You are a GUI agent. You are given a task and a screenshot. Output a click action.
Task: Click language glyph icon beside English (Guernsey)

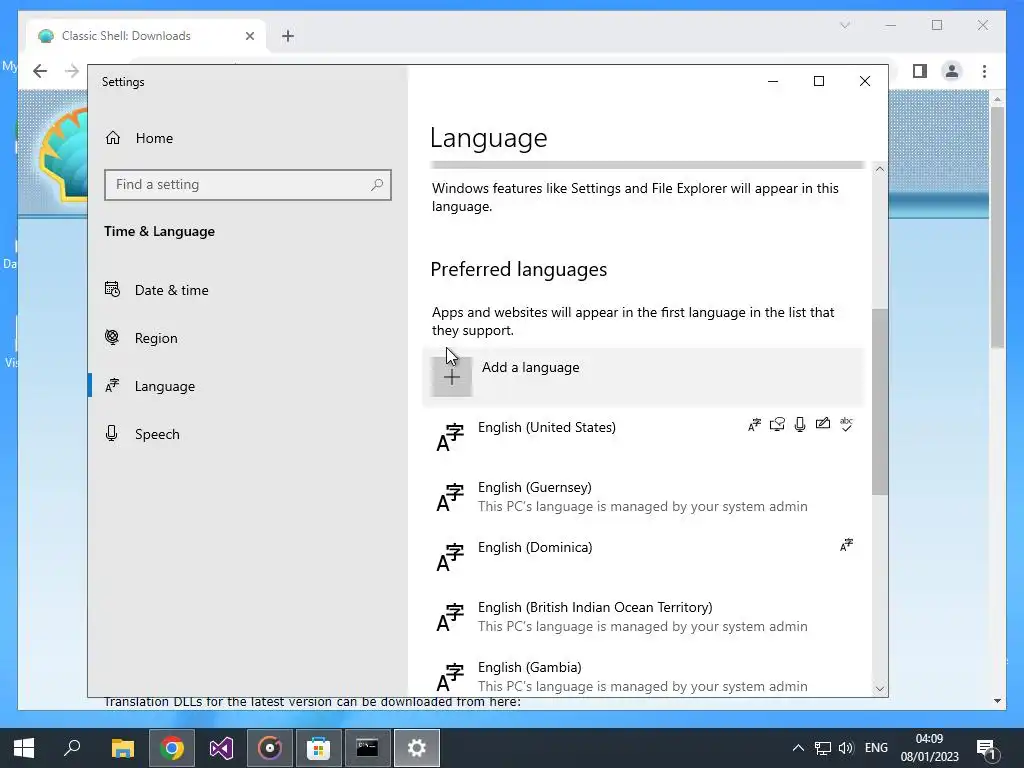point(450,498)
